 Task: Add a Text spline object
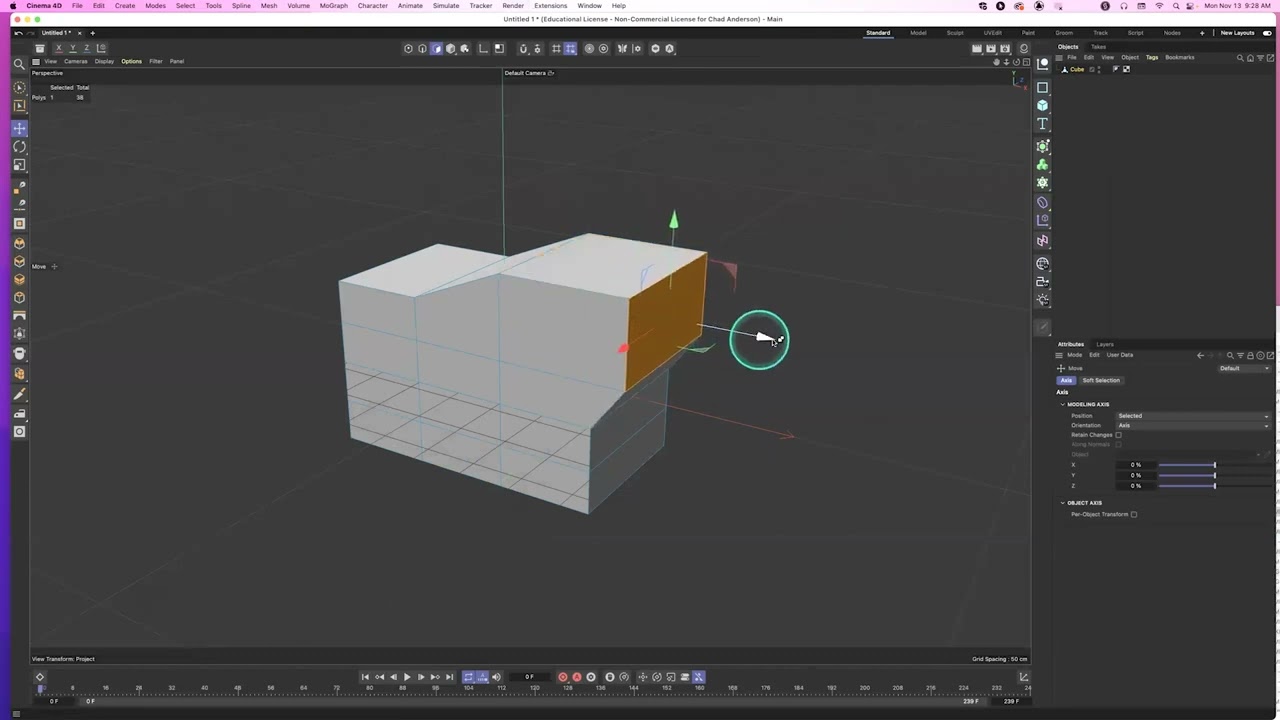click(1043, 124)
